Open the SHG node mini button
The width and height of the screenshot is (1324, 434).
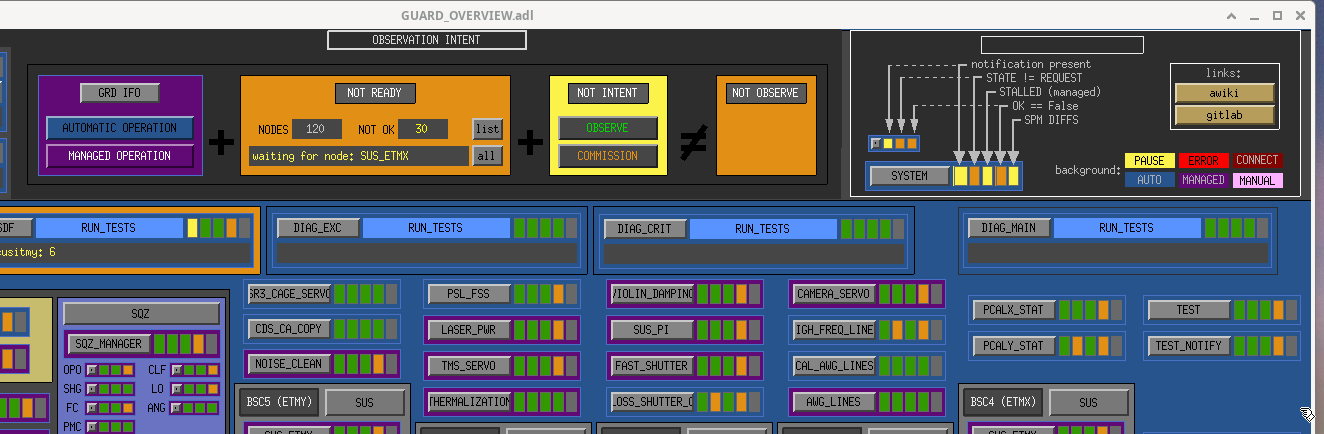91,388
